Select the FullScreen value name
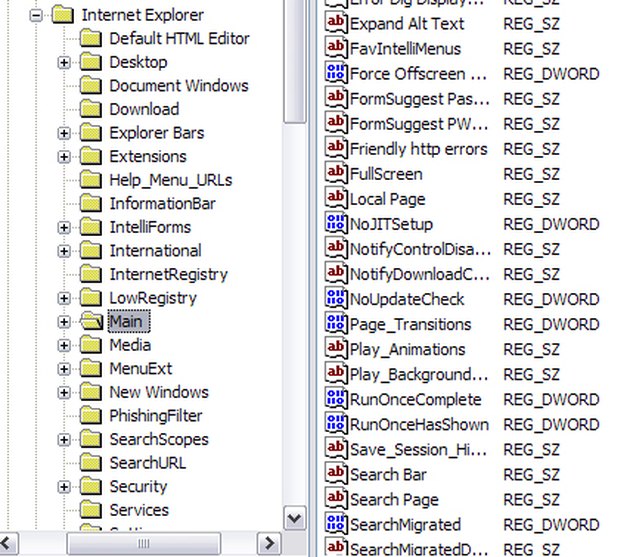This screenshot has width=630, height=557. click(386, 174)
